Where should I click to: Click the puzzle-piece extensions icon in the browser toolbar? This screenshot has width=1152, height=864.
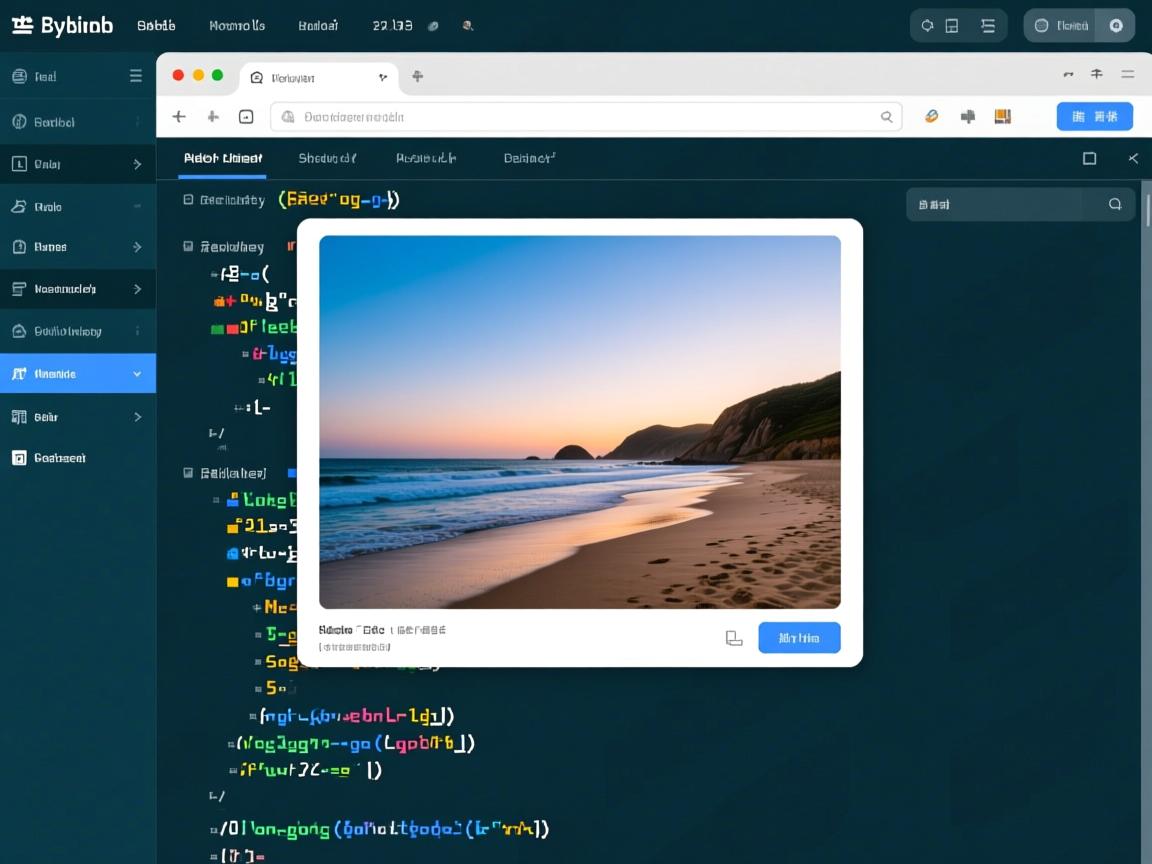pyautogui.click(x=968, y=117)
